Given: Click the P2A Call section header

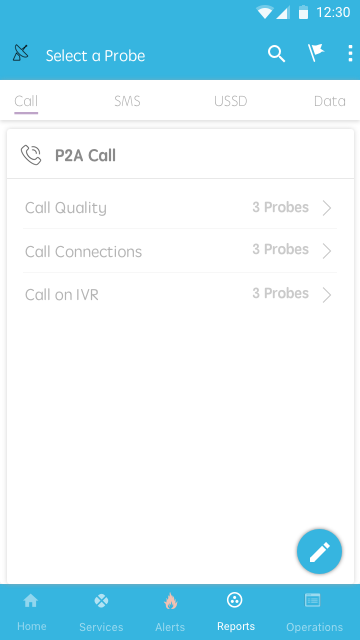Looking at the screenshot, I should click(x=180, y=155).
